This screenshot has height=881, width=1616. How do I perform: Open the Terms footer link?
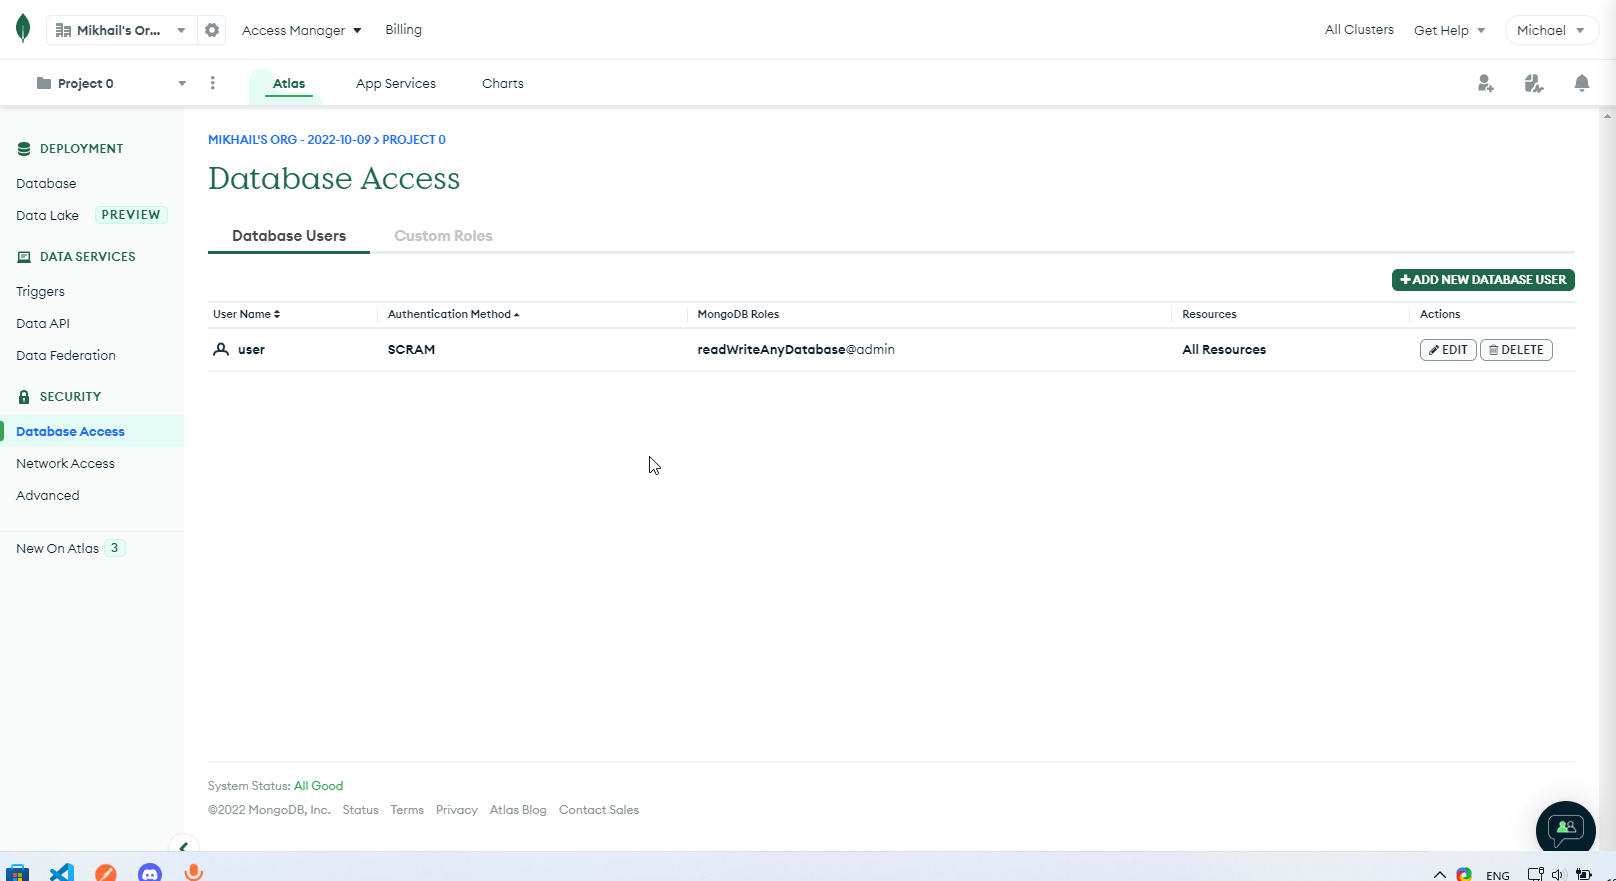(407, 810)
